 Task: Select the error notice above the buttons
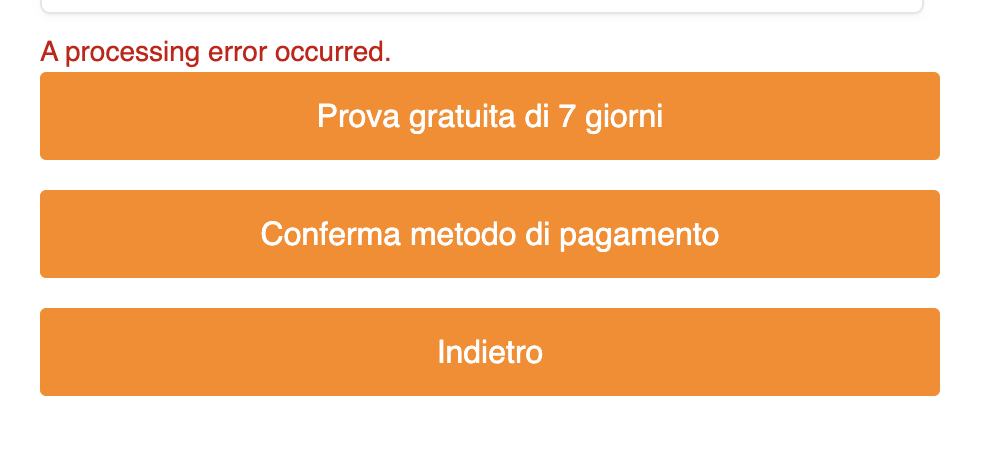[x=215, y=52]
